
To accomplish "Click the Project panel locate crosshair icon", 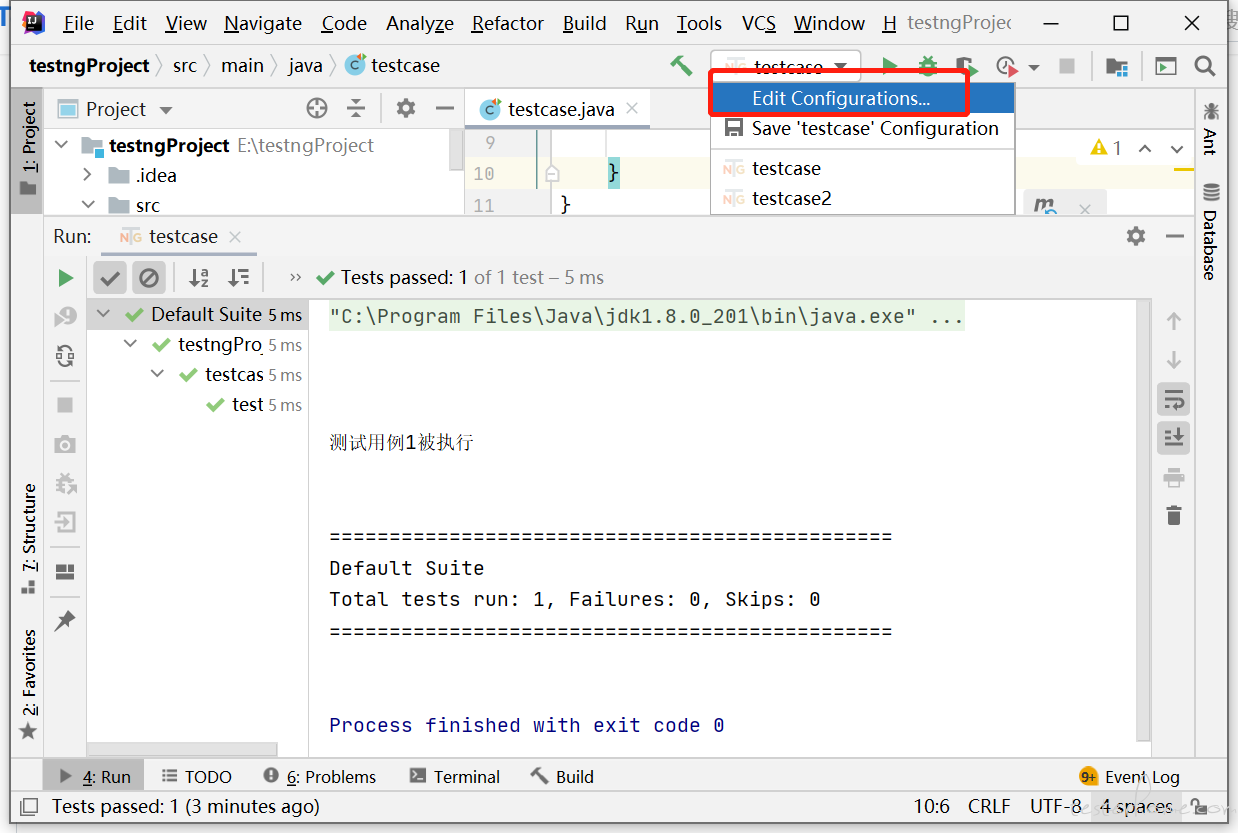I will click(x=317, y=109).
